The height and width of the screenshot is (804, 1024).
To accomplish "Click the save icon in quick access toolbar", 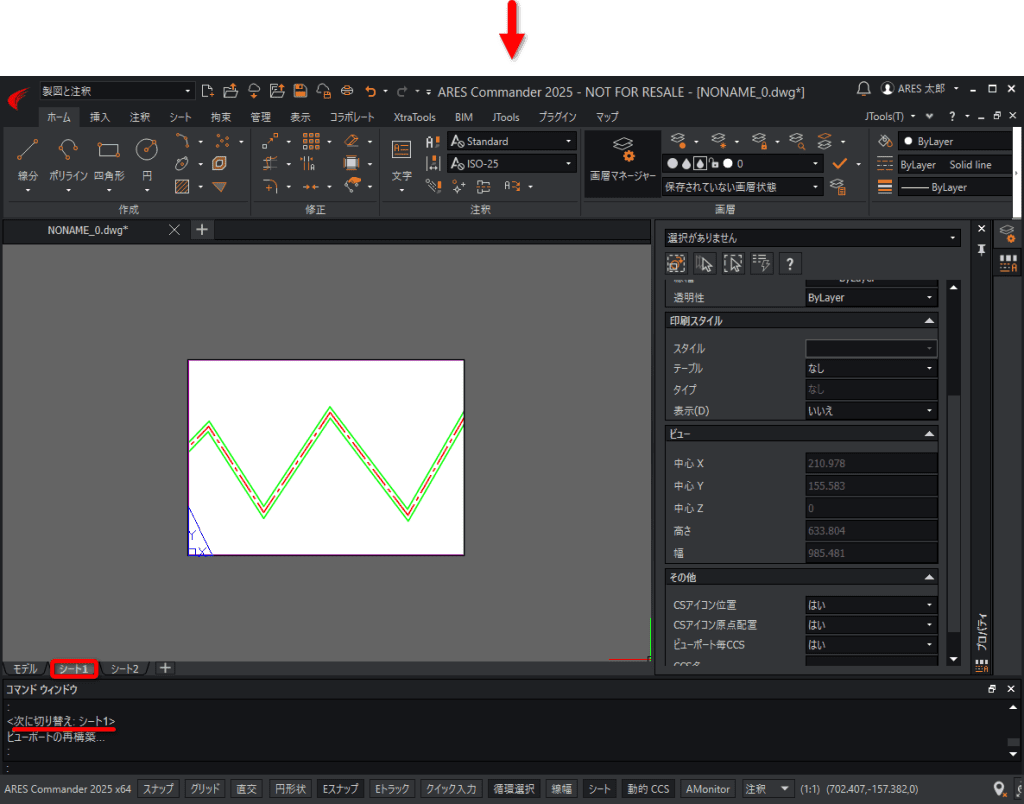I will click(300, 91).
